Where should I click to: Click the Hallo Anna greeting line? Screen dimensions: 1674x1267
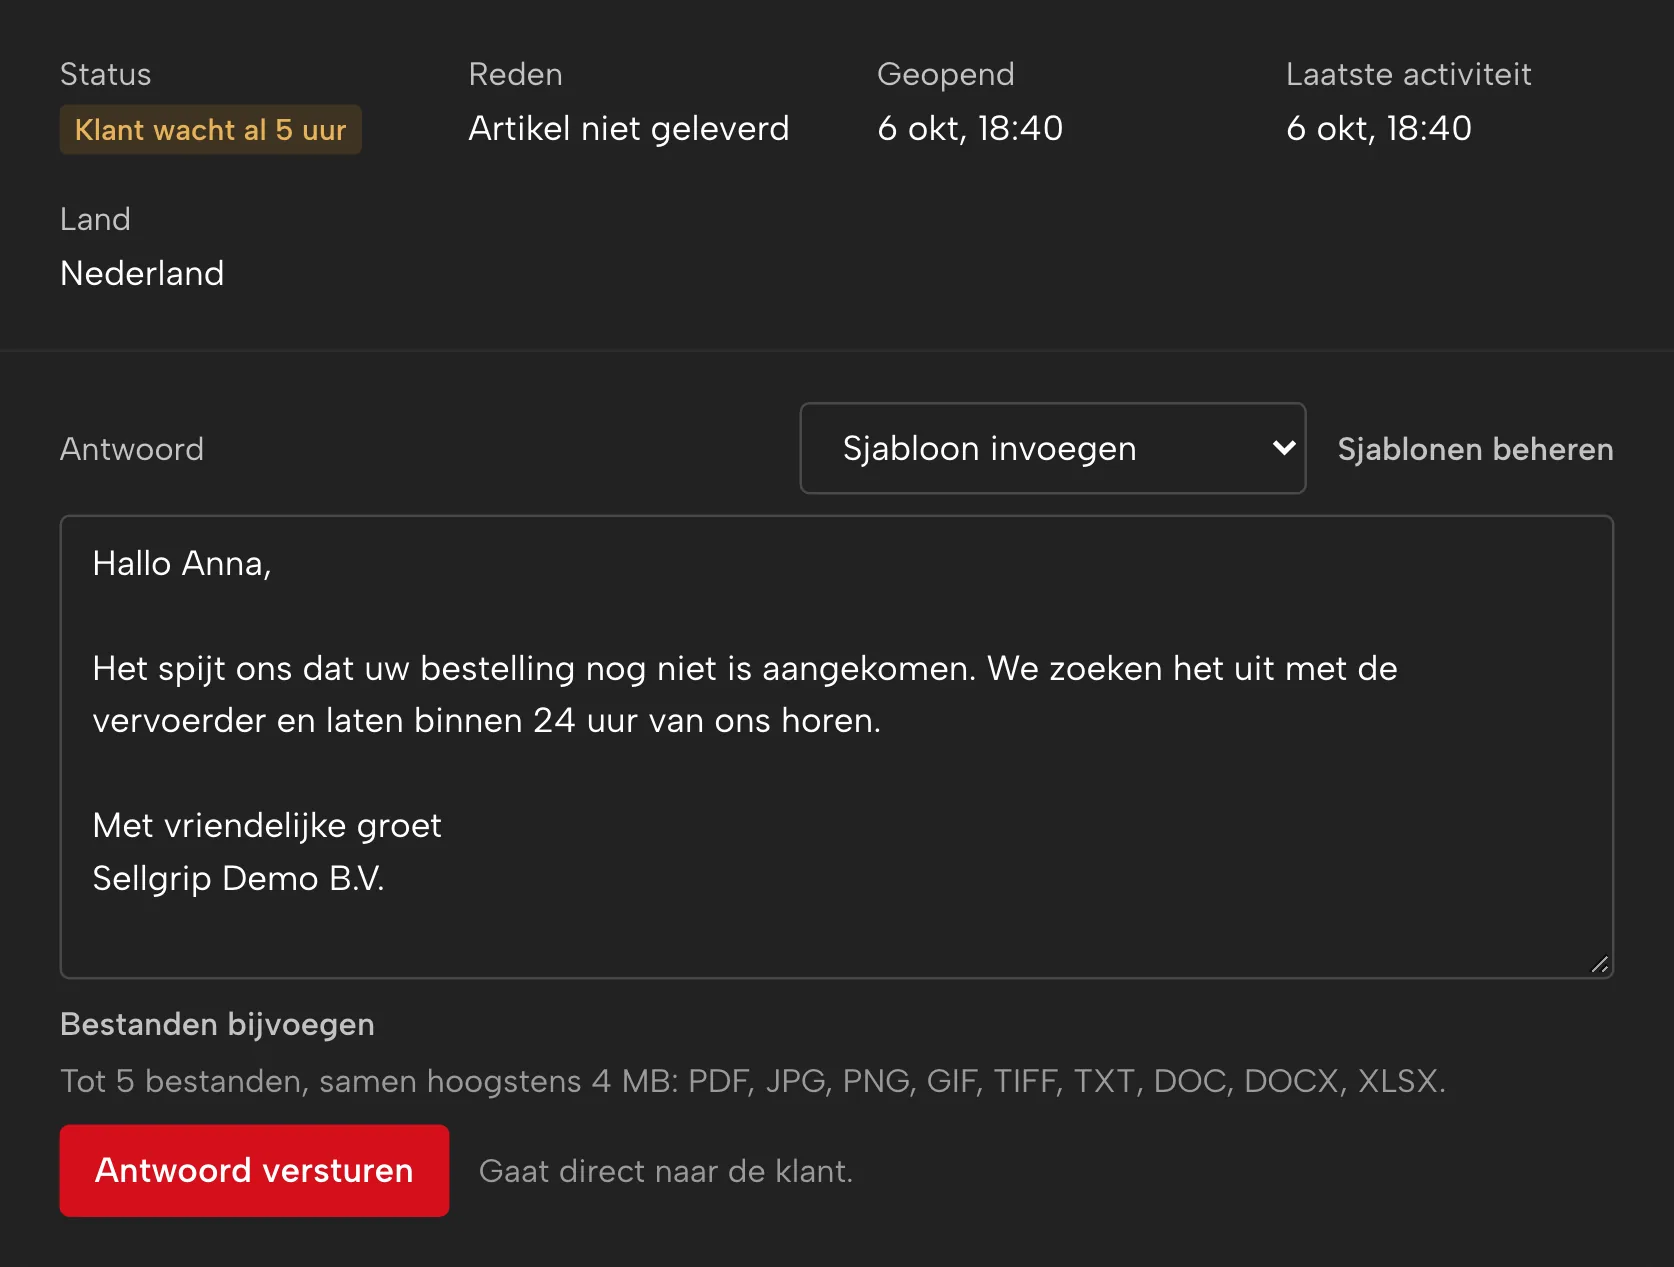click(x=182, y=564)
